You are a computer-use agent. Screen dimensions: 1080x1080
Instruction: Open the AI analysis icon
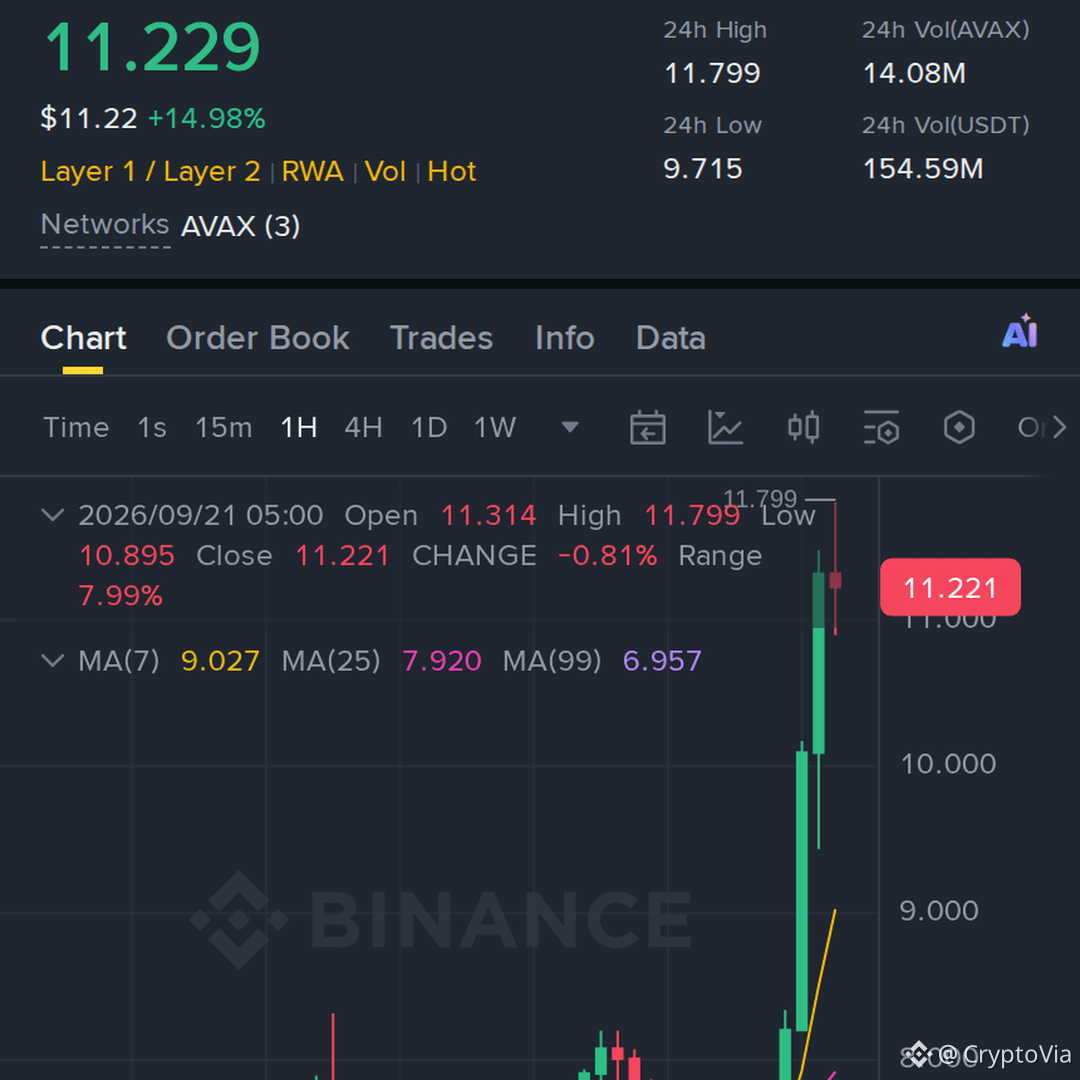[1020, 332]
